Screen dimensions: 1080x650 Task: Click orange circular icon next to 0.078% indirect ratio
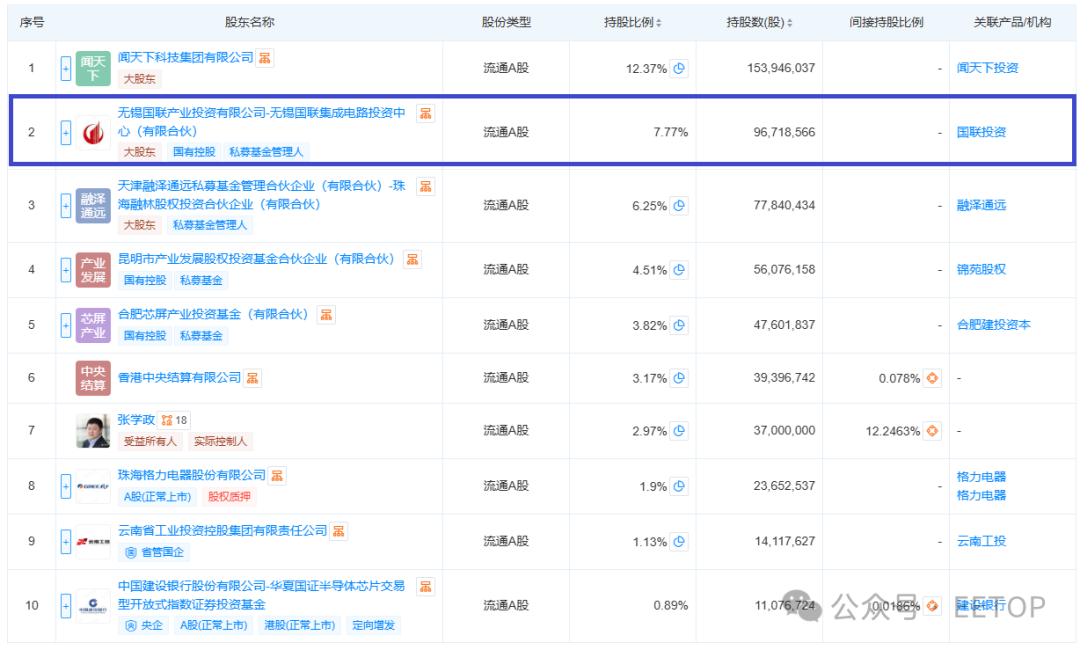[x=931, y=378]
